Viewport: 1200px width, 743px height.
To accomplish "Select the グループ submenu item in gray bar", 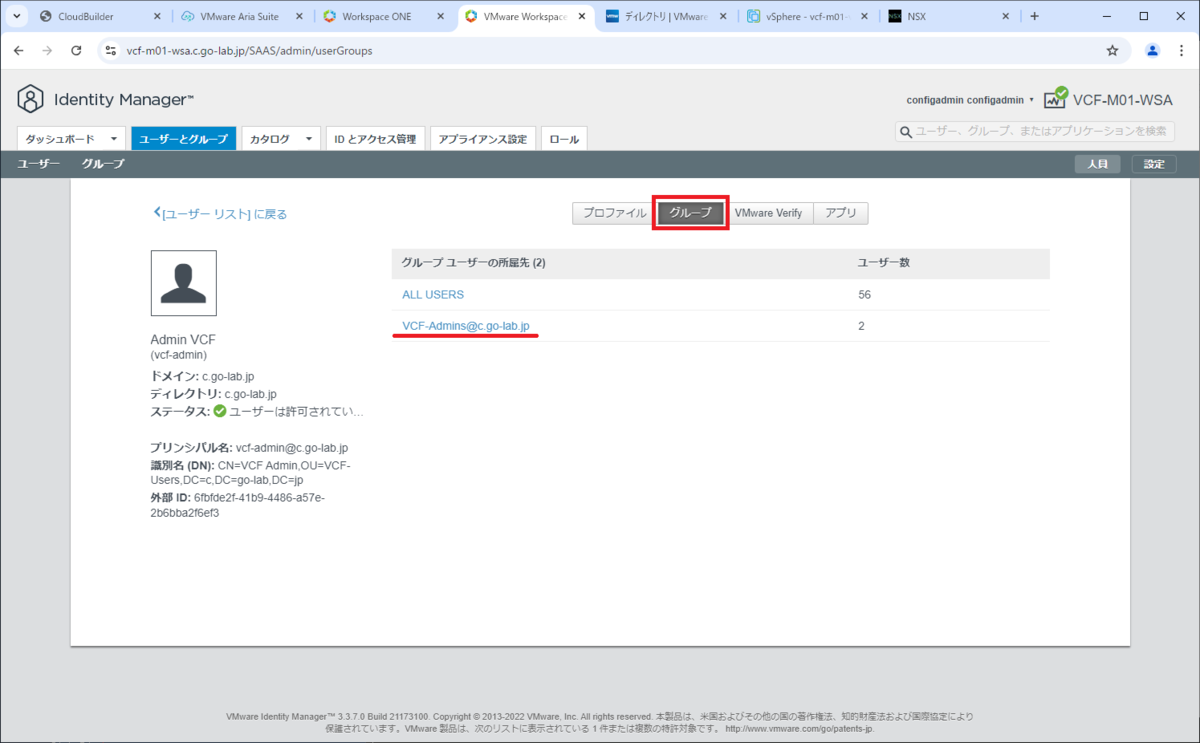I will coord(103,164).
